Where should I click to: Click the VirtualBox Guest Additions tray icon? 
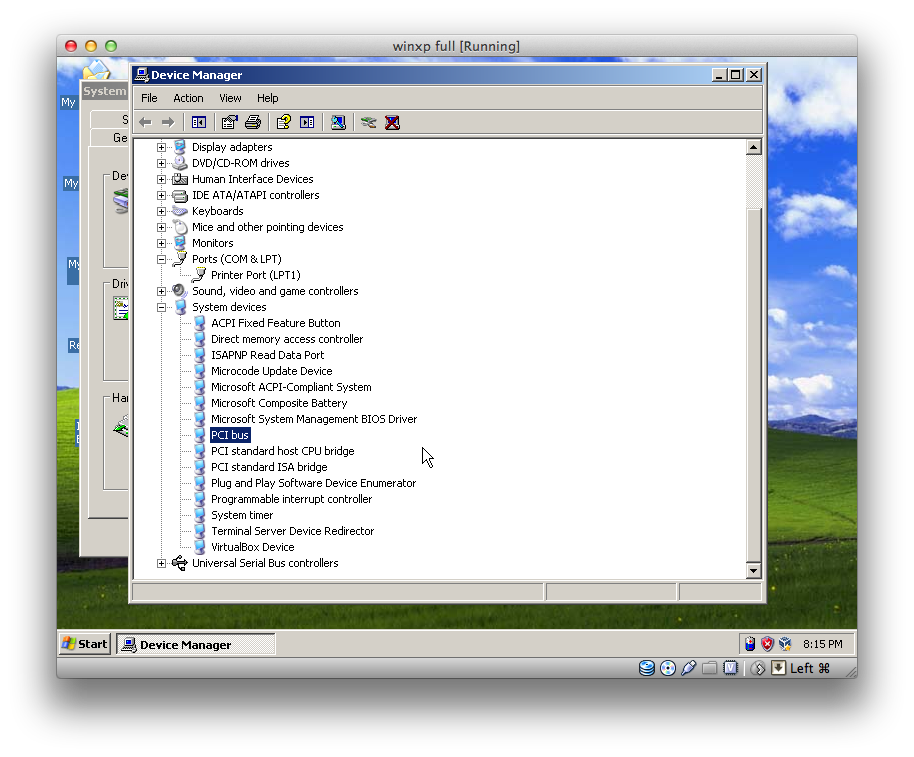click(785, 645)
